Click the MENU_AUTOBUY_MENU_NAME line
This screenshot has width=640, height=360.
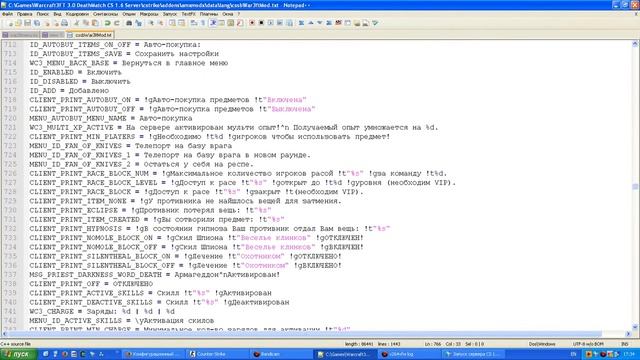(110, 118)
